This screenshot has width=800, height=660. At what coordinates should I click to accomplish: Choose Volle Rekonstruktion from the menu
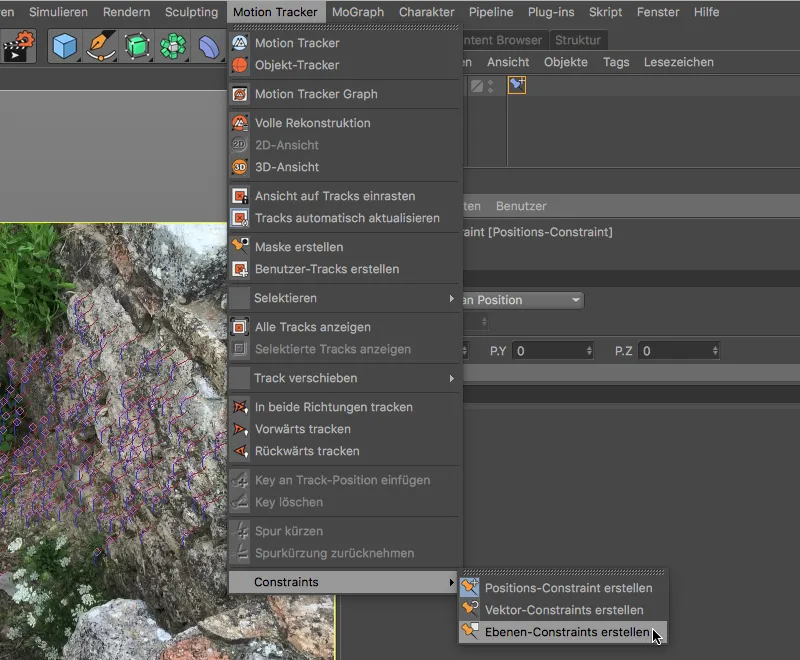point(344,123)
